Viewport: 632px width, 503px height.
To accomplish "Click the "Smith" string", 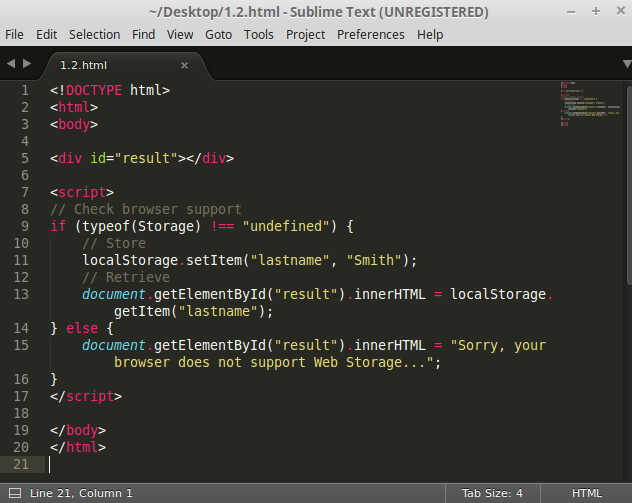I will click(374, 260).
